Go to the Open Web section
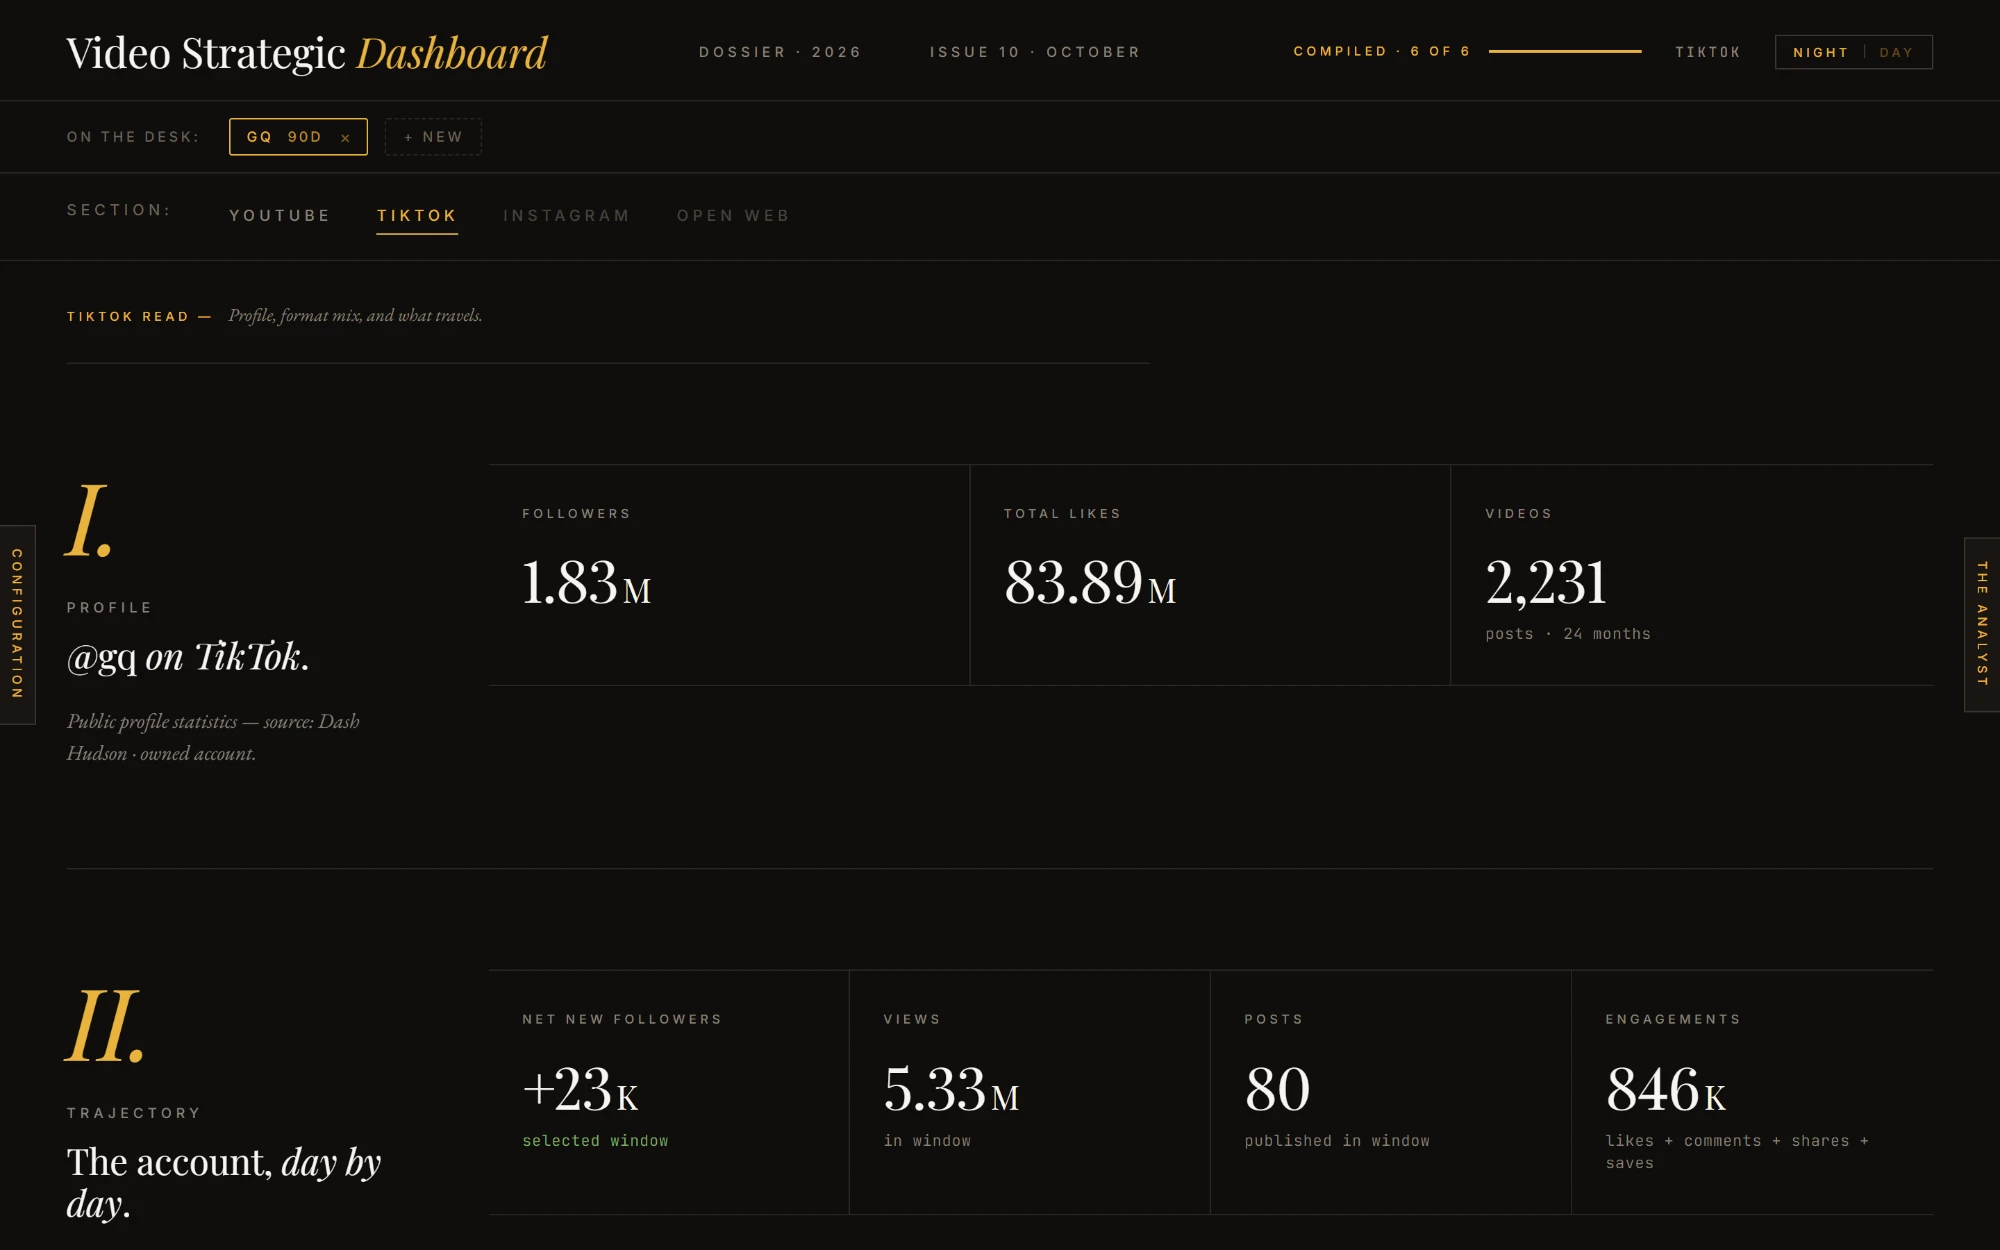This screenshot has width=2000, height=1250. point(733,216)
